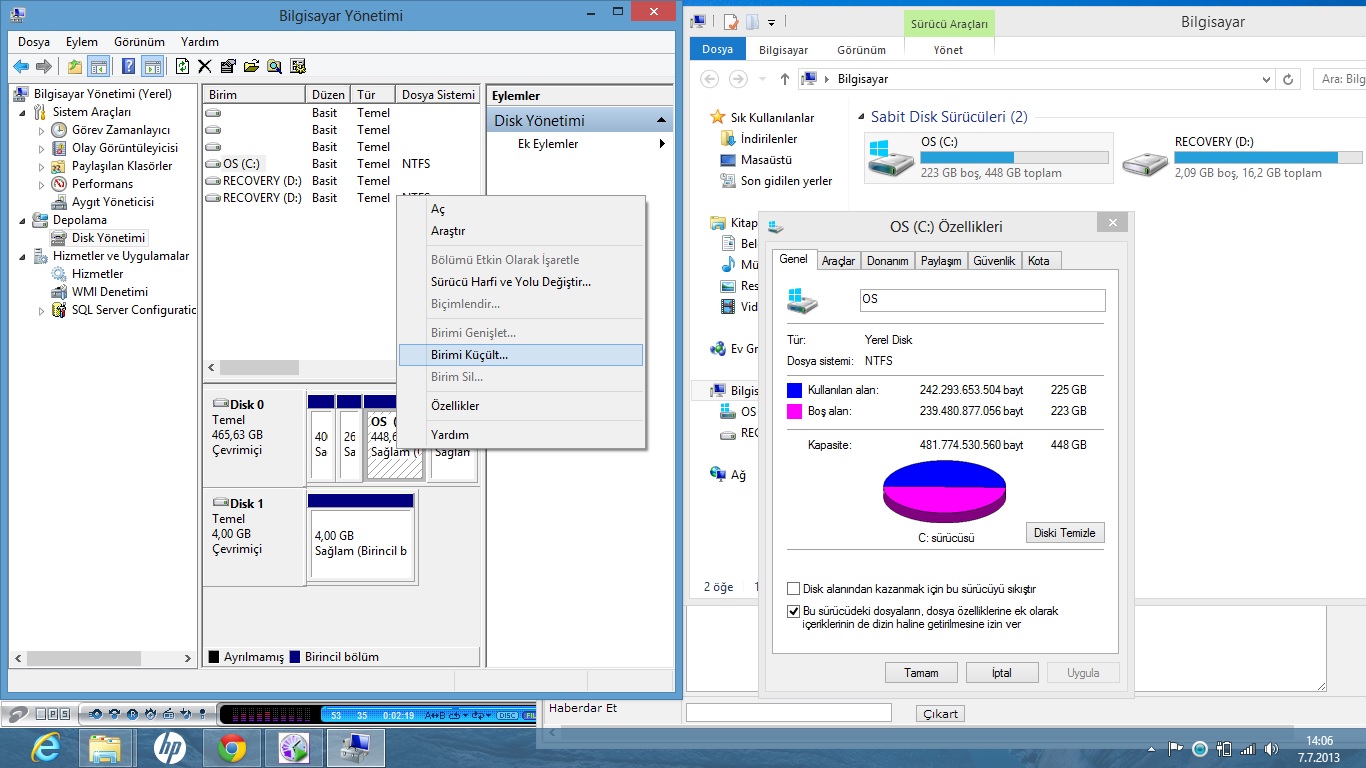Viewport: 1366px width, 768px height.
Task: Select the Hizmetler gear icon
Action: 60,274
